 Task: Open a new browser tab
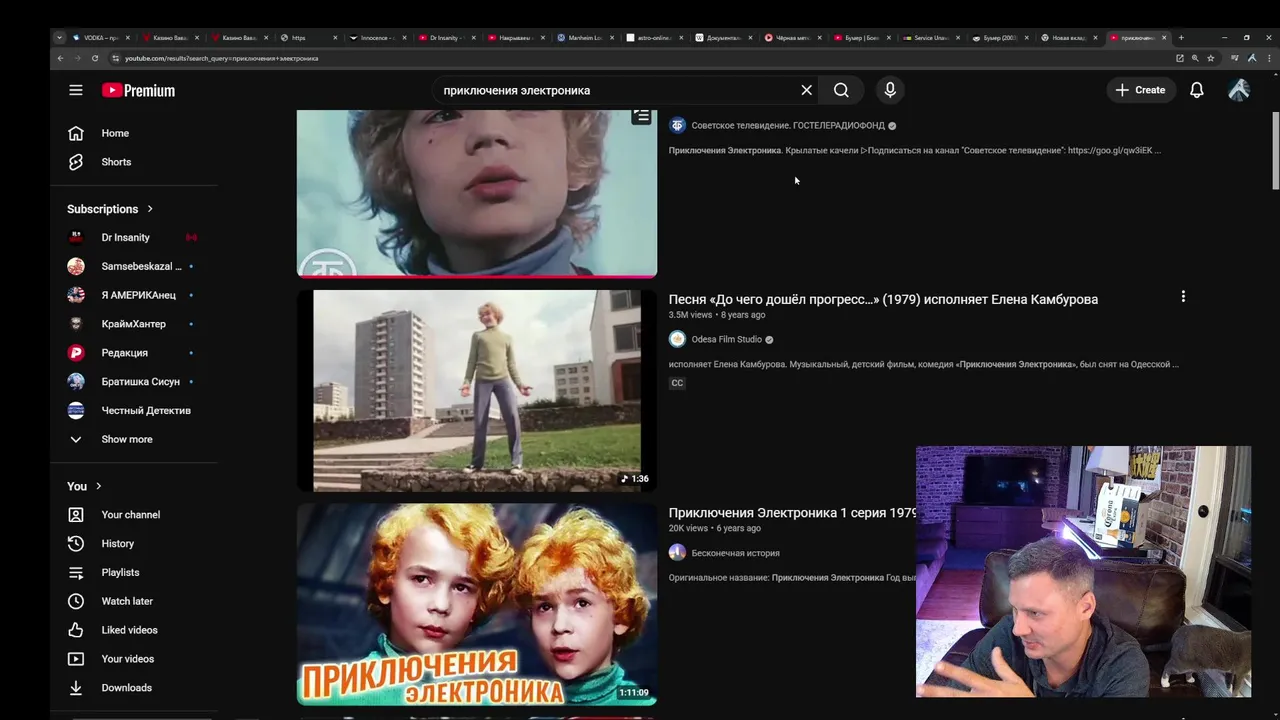coord(1181,38)
